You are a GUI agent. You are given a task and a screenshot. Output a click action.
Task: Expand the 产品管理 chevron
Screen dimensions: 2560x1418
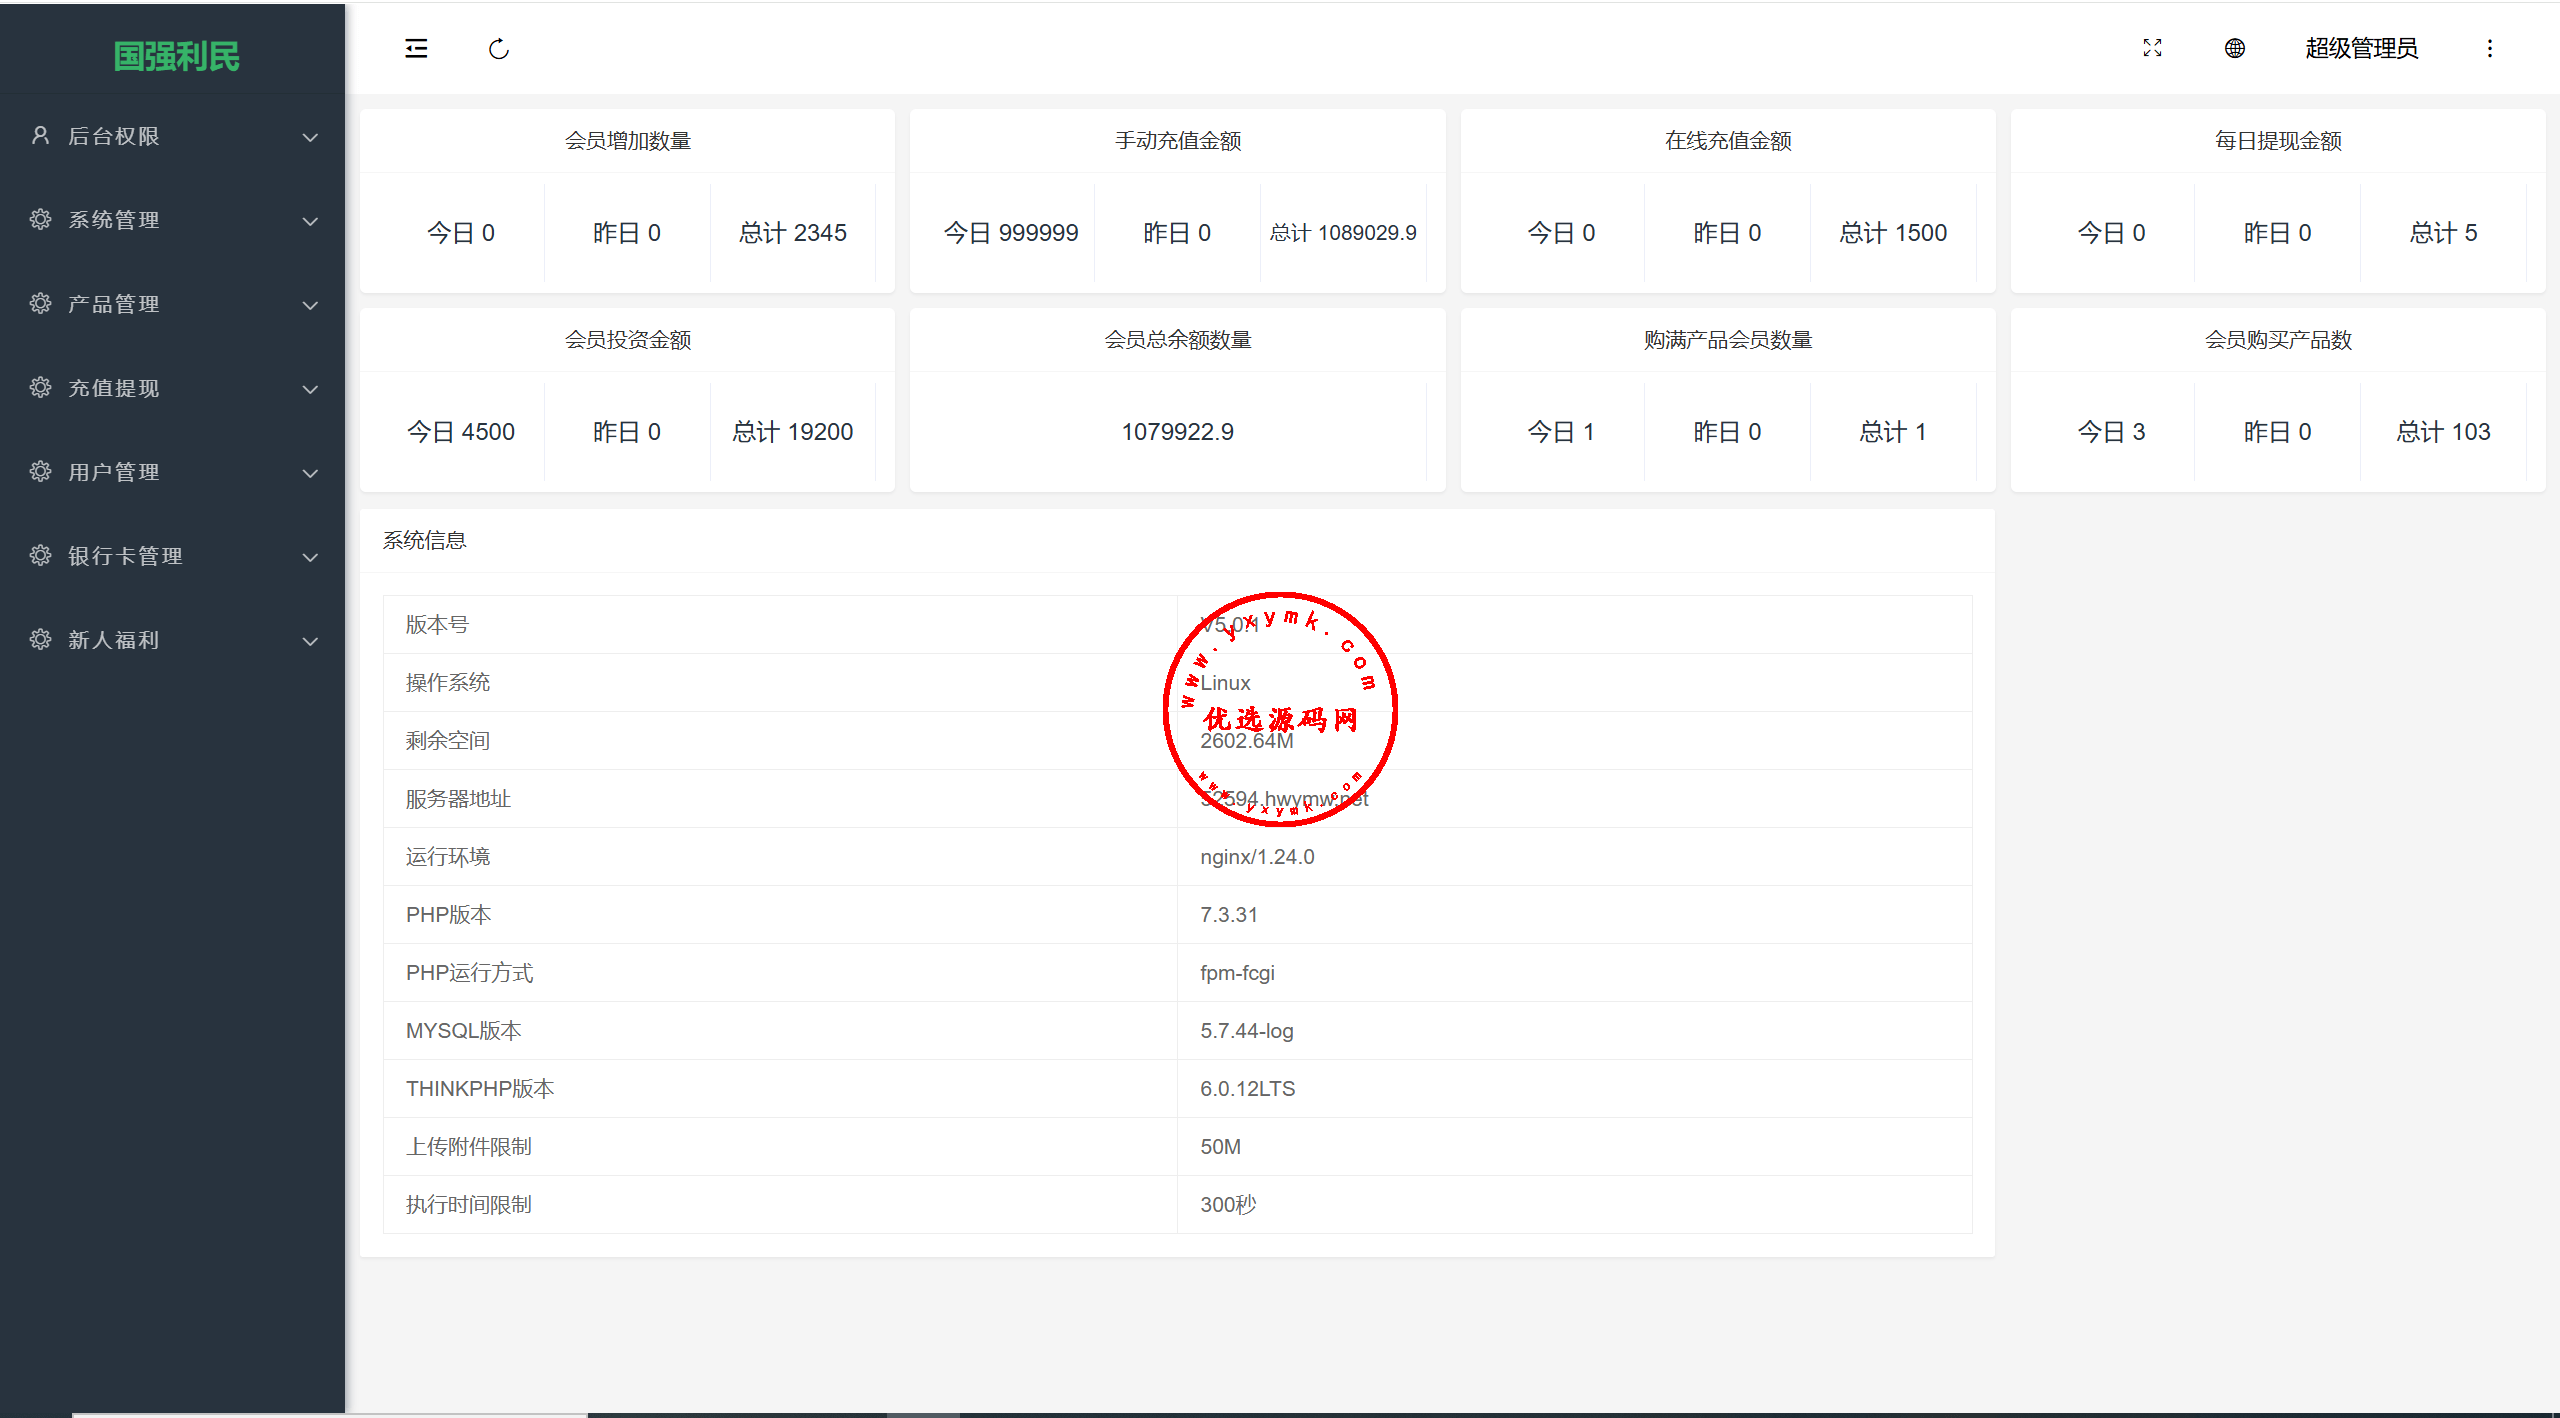click(x=311, y=305)
